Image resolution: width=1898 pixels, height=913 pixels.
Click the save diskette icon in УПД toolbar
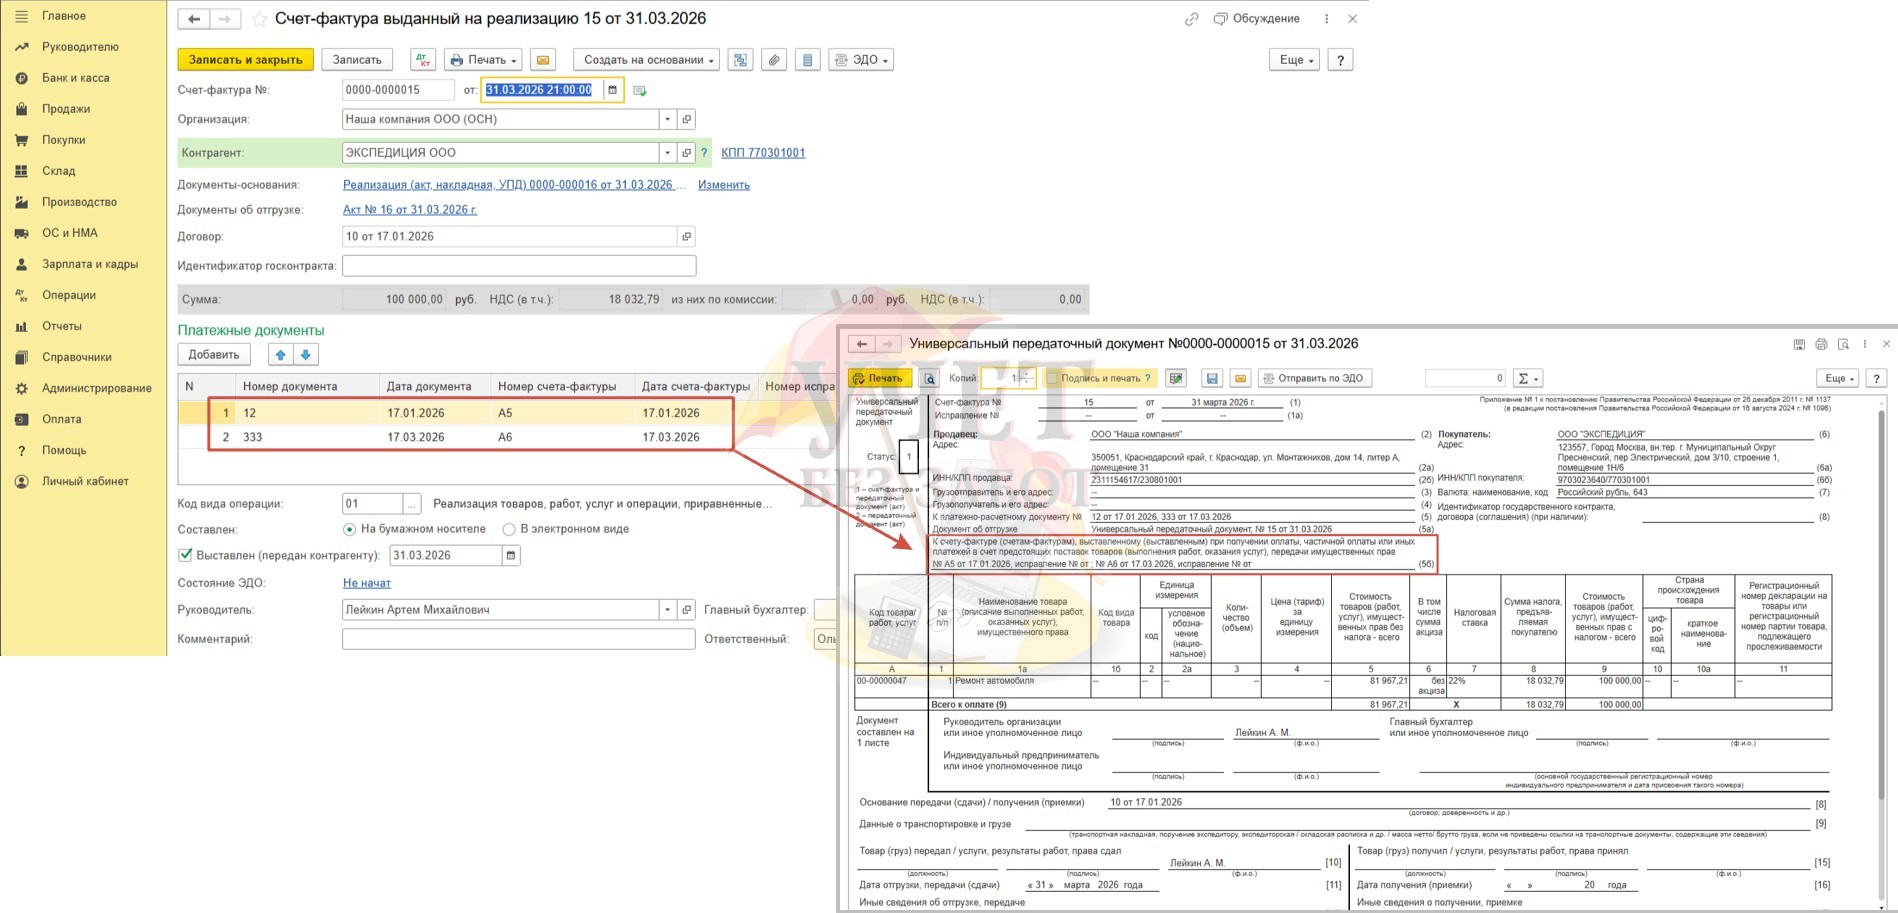pyautogui.click(x=1212, y=378)
